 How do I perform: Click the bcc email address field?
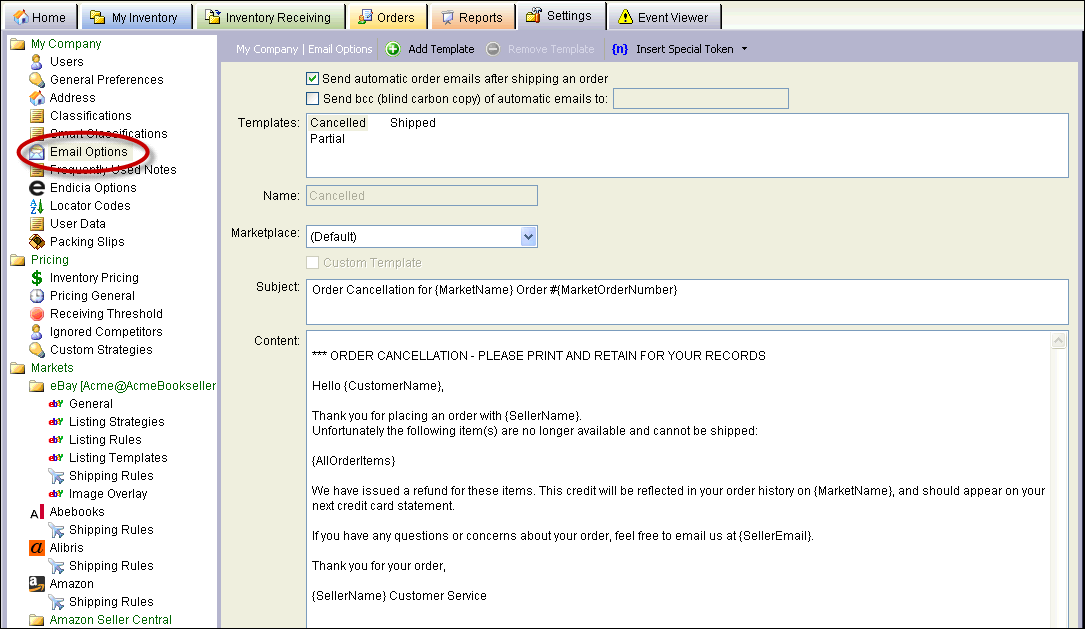(x=701, y=99)
